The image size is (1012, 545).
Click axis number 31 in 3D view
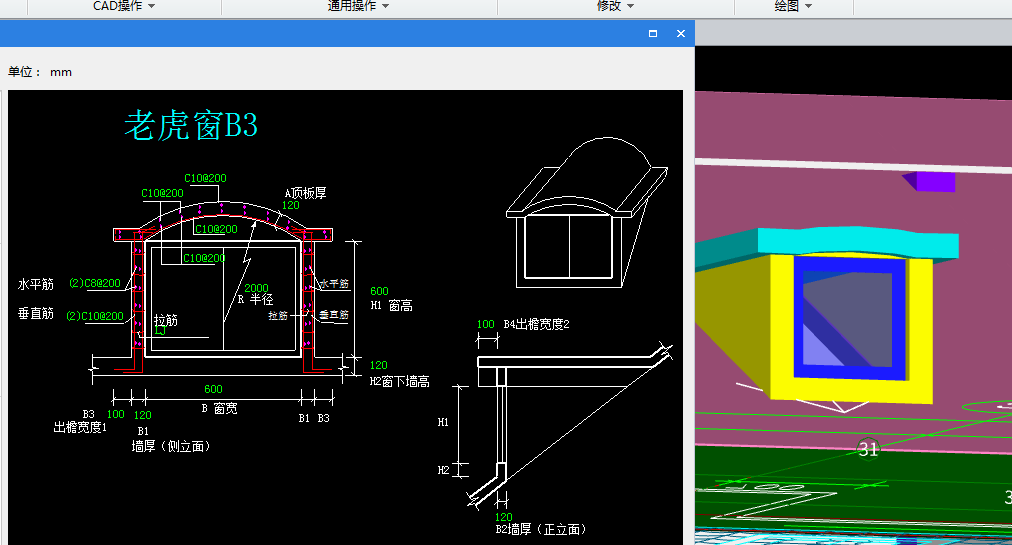[x=868, y=449]
